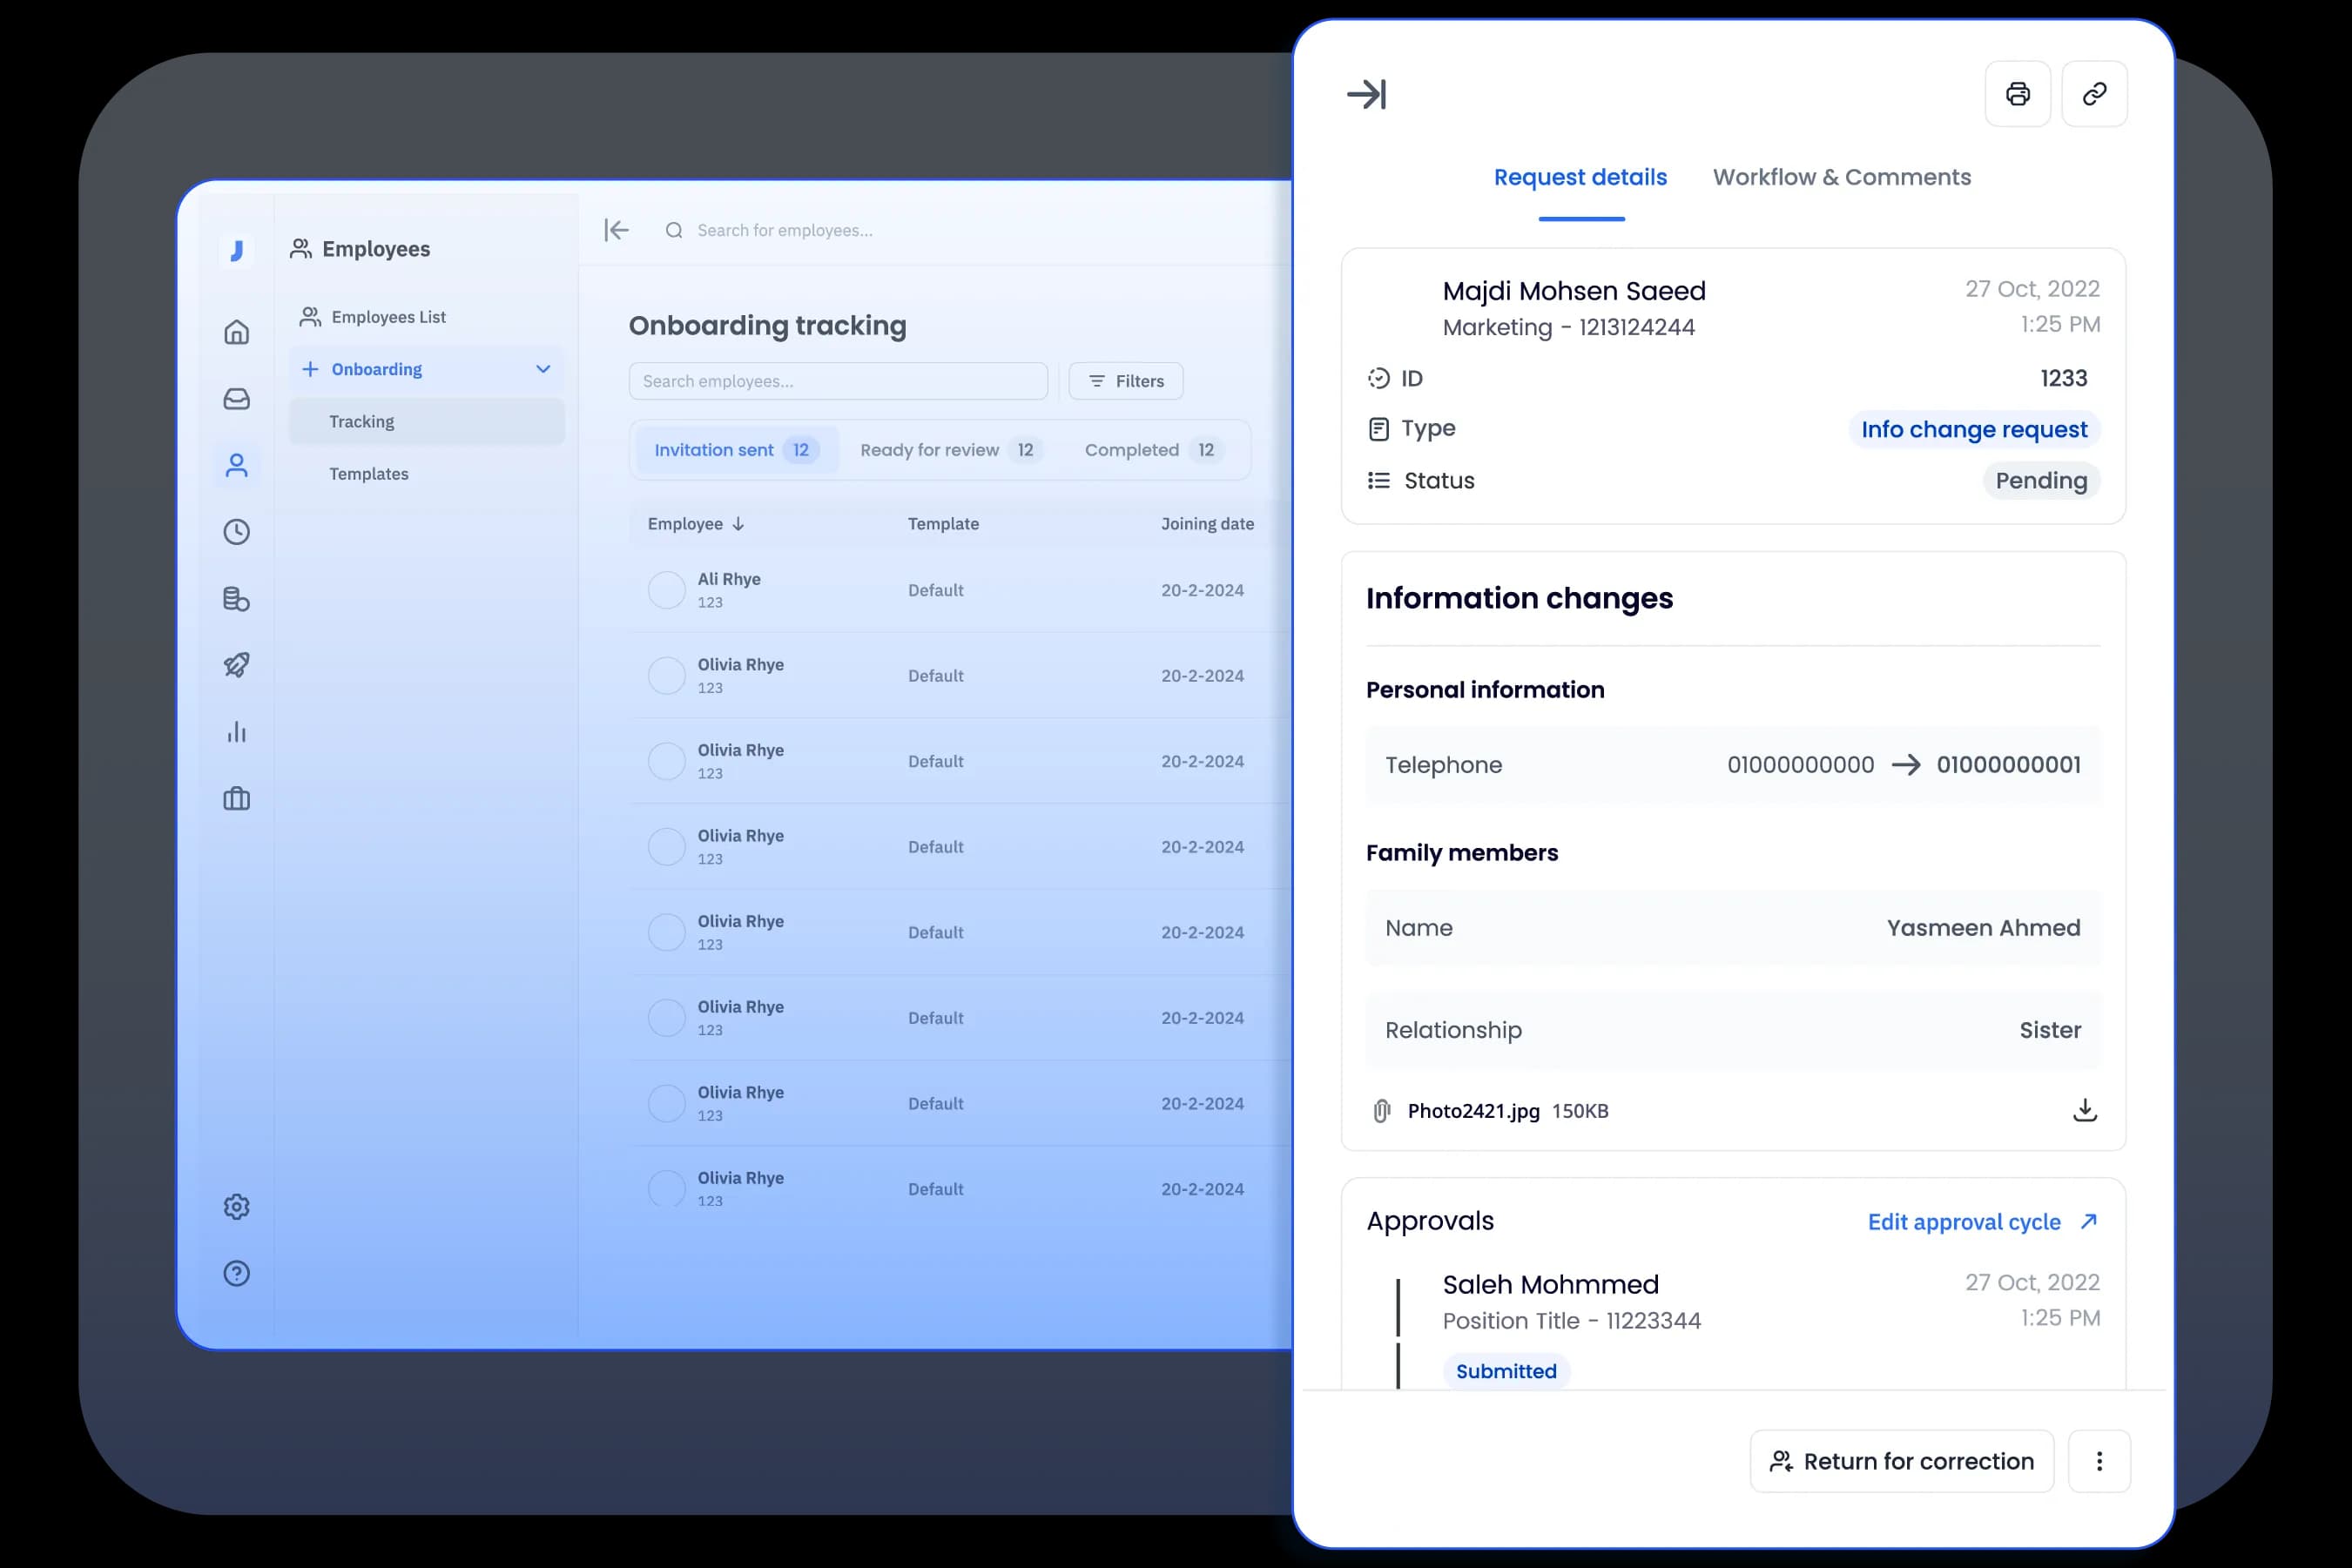
Task: Select the Ready for review tab
Action: pyautogui.click(x=951, y=450)
